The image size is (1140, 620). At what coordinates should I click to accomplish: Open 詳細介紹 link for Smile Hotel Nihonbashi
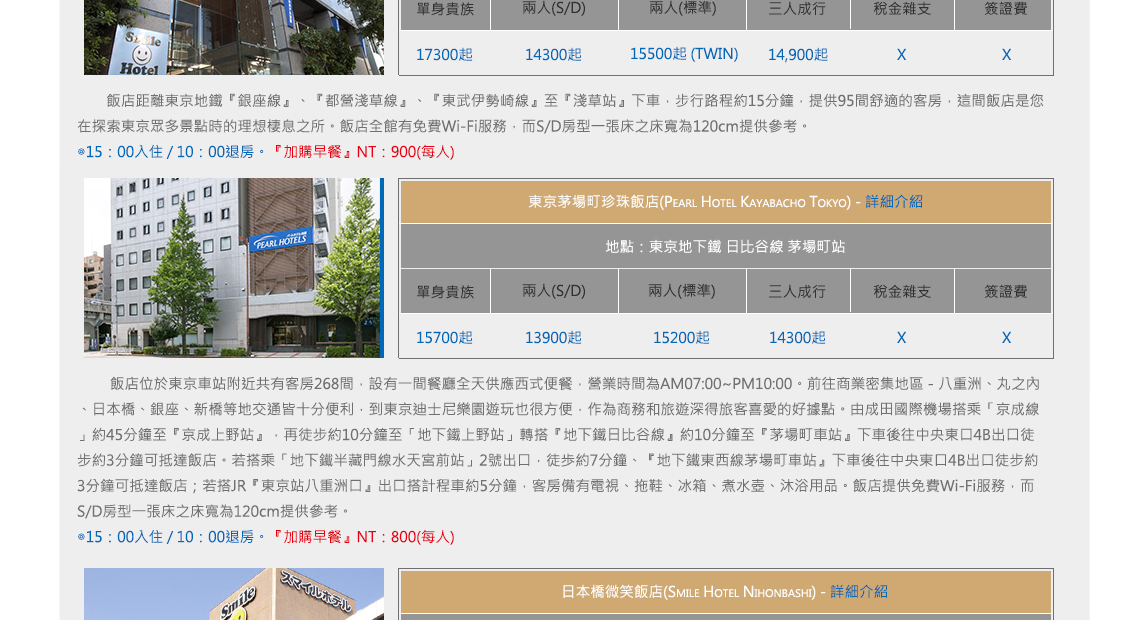tap(858, 592)
